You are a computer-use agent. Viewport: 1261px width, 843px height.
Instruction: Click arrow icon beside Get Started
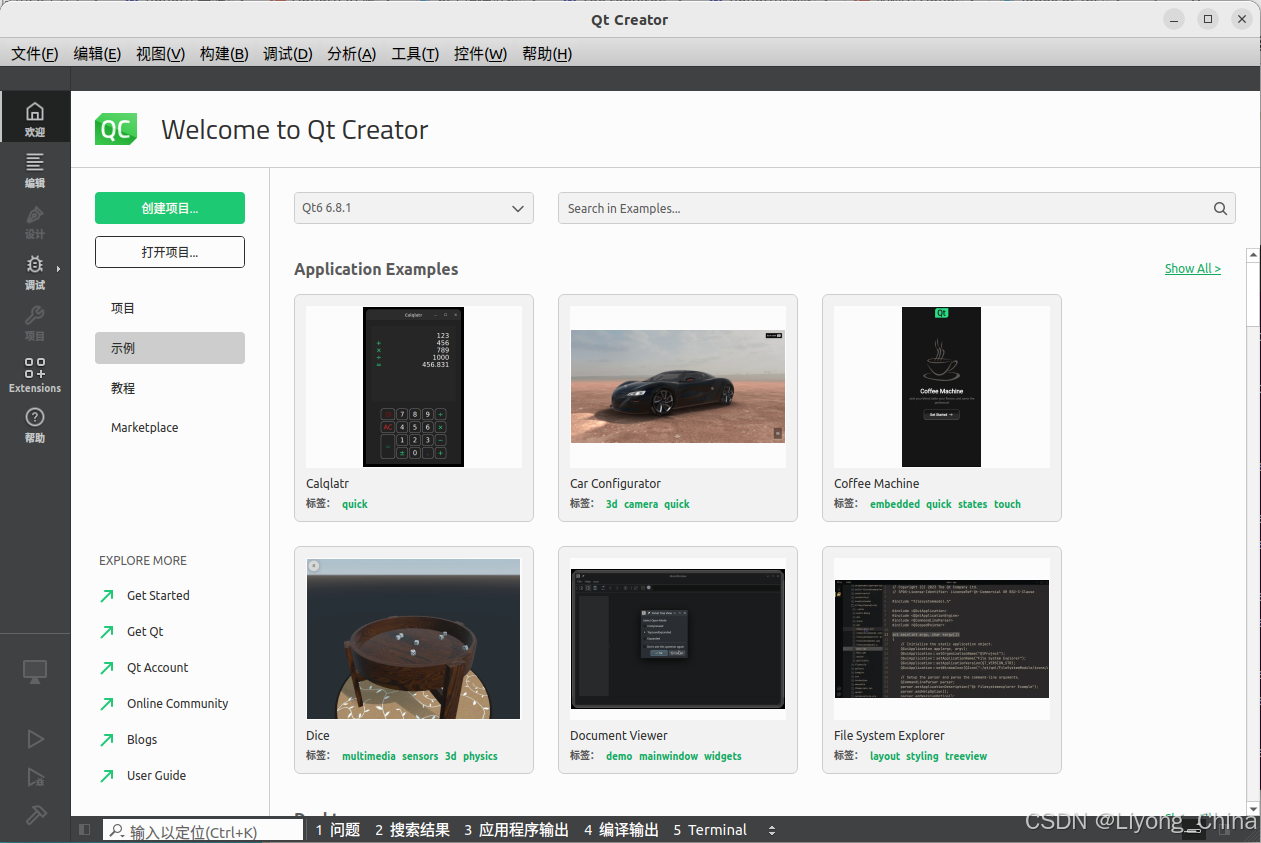(x=107, y=596)
